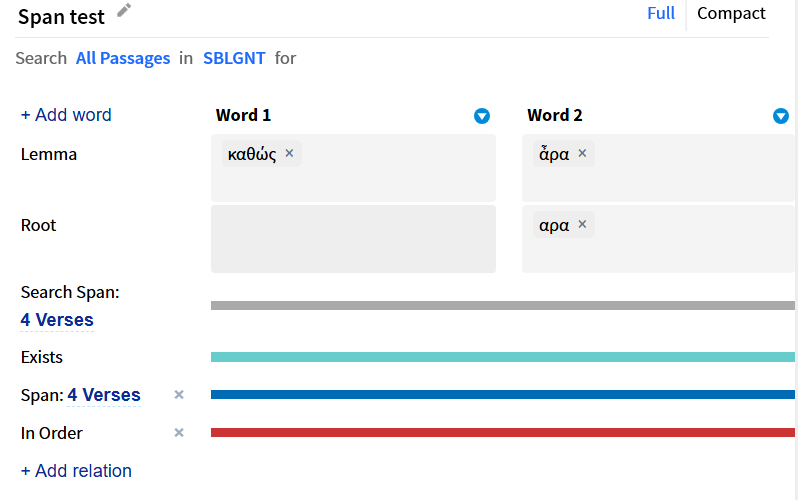Click the In Order relation label
798x500 pixels.
[51, 433]
